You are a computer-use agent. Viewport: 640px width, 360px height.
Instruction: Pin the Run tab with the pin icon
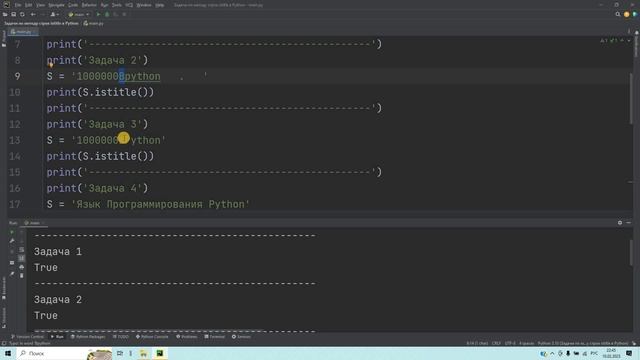[x=12, y=274]
